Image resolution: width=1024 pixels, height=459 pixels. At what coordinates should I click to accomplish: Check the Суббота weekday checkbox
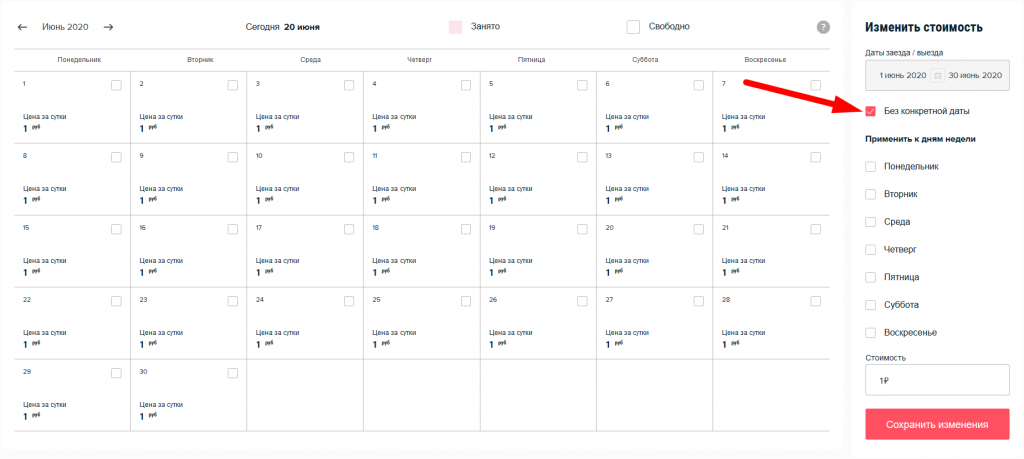pos(871,304)
